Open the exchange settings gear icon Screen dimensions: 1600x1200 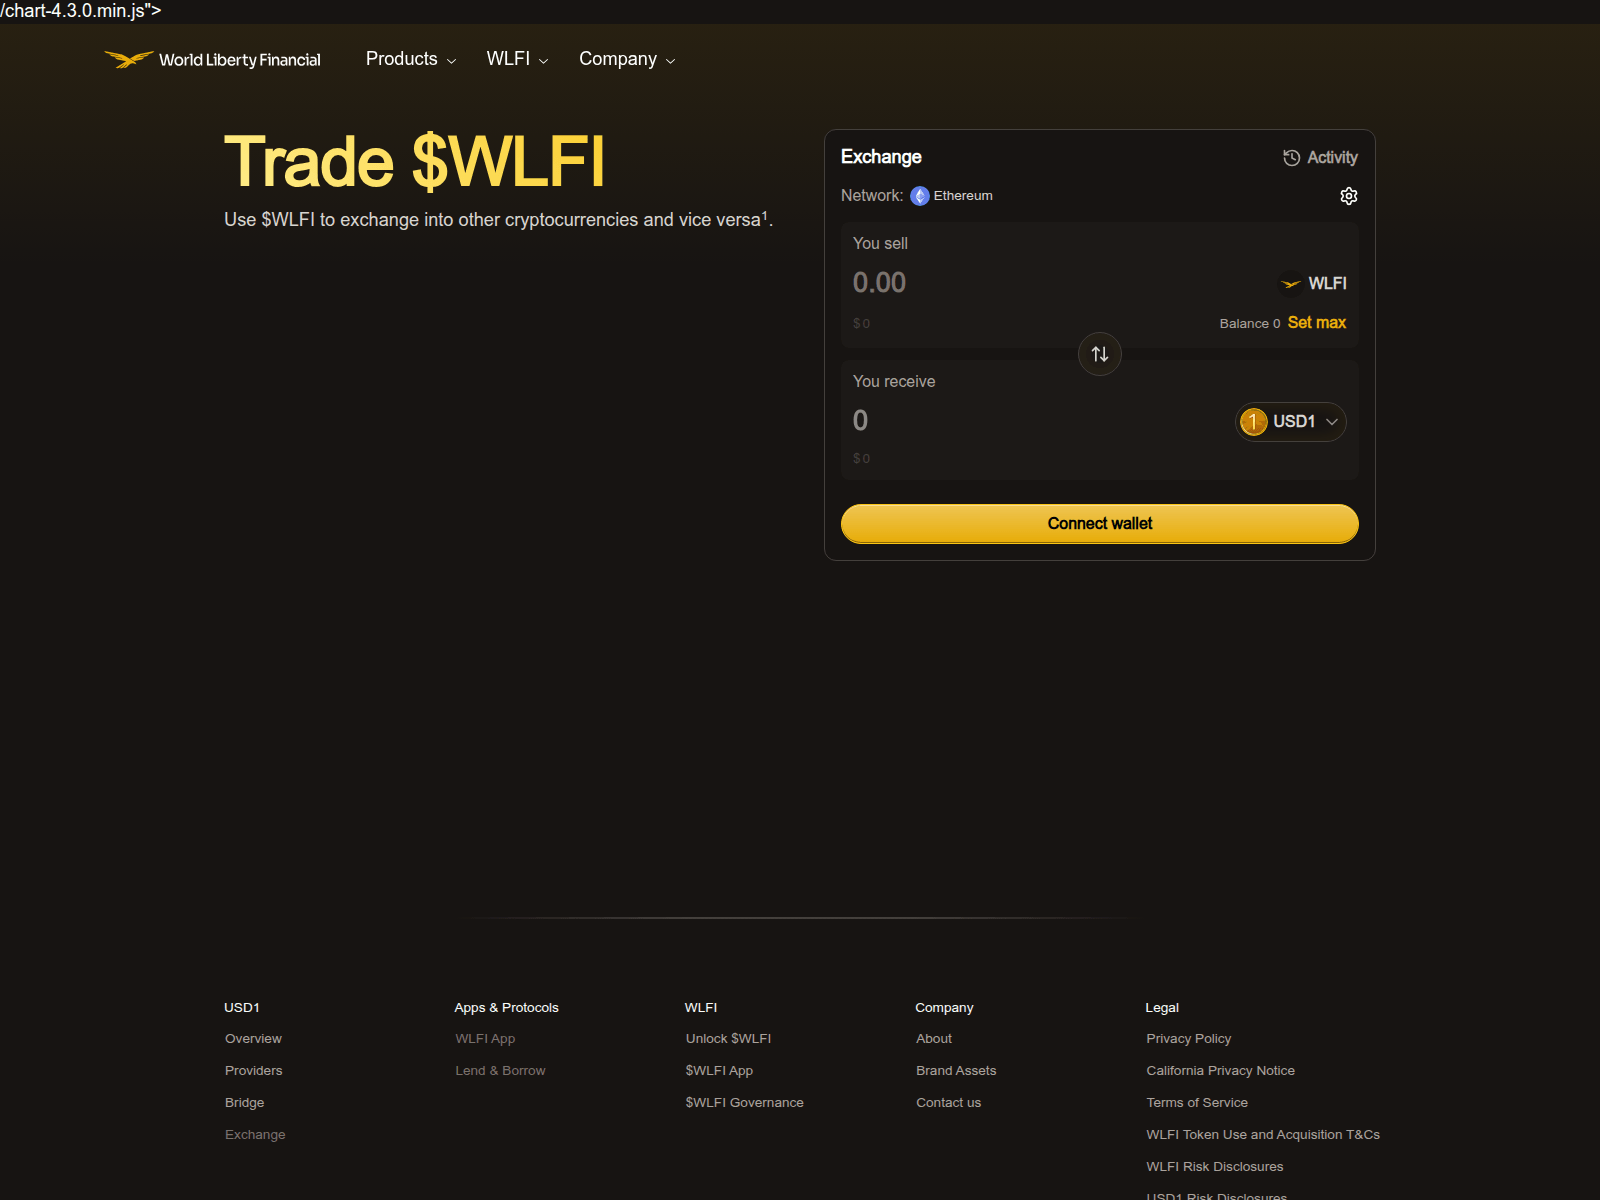[1349, 196]
